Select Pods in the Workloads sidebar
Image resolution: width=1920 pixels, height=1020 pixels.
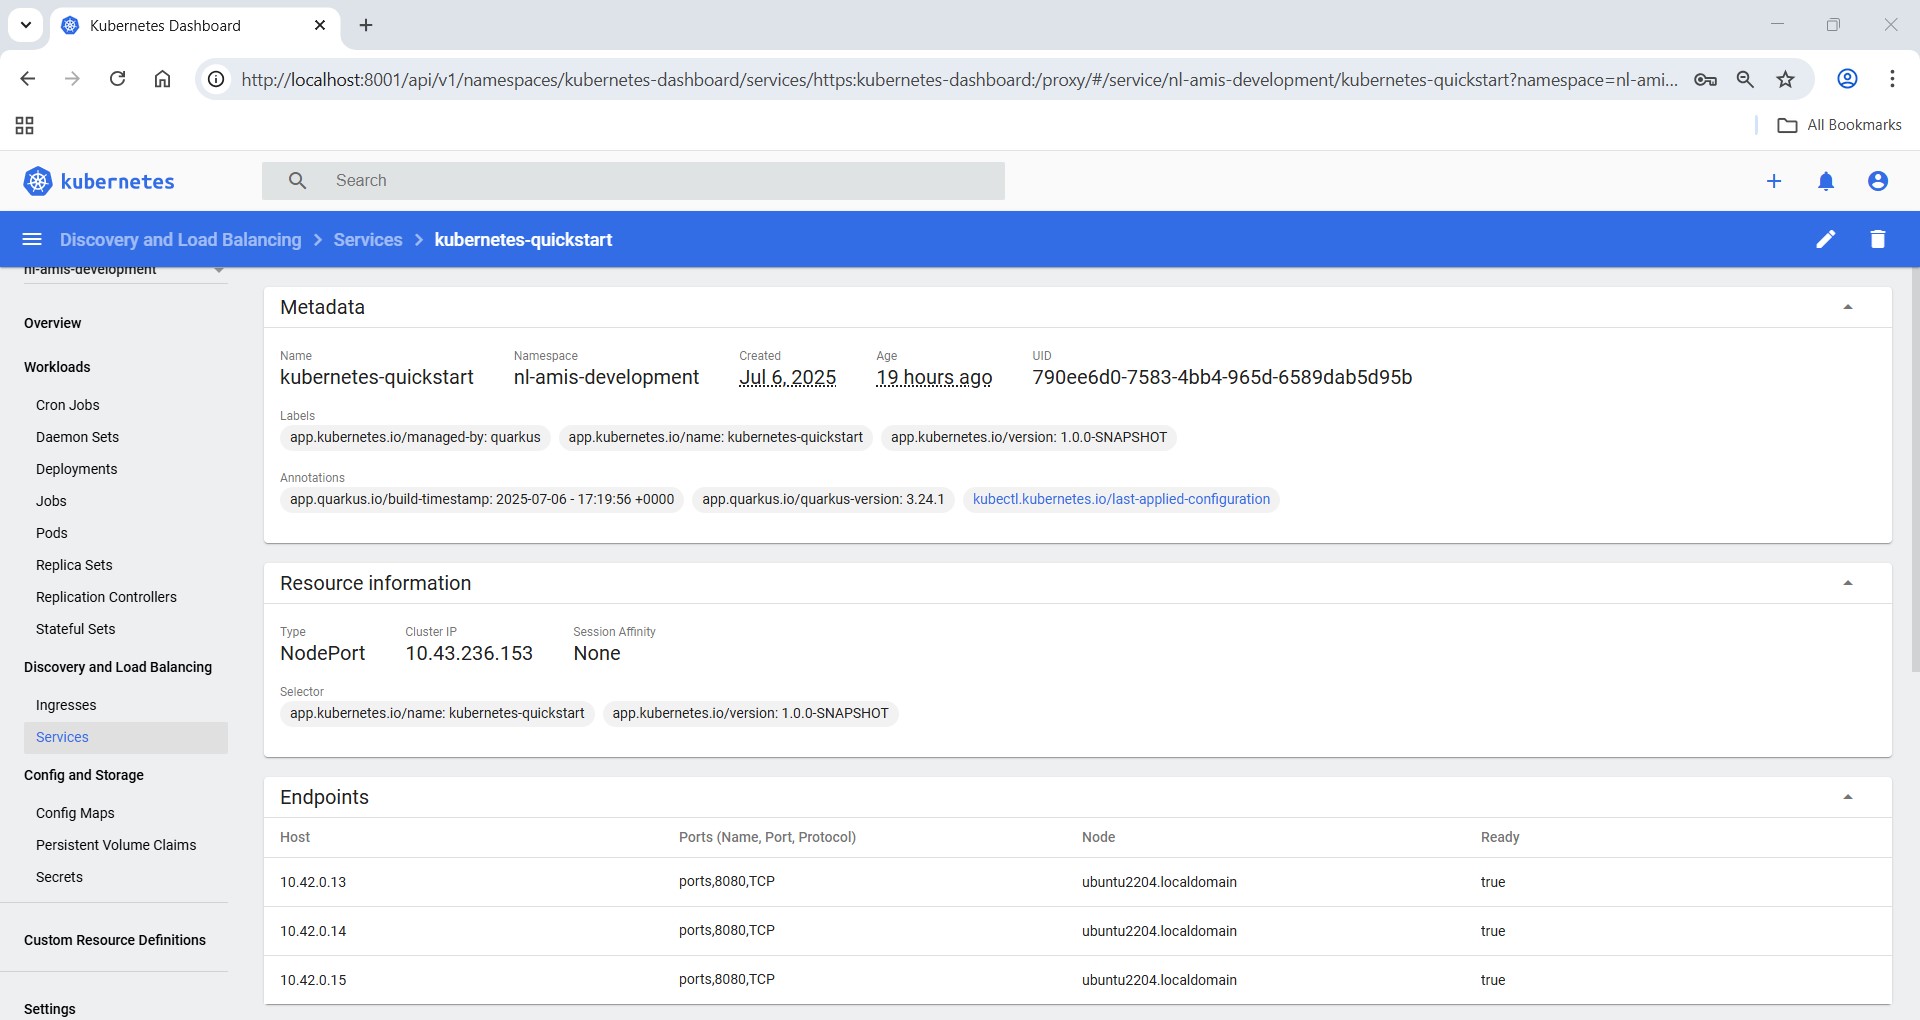(52, 533)
